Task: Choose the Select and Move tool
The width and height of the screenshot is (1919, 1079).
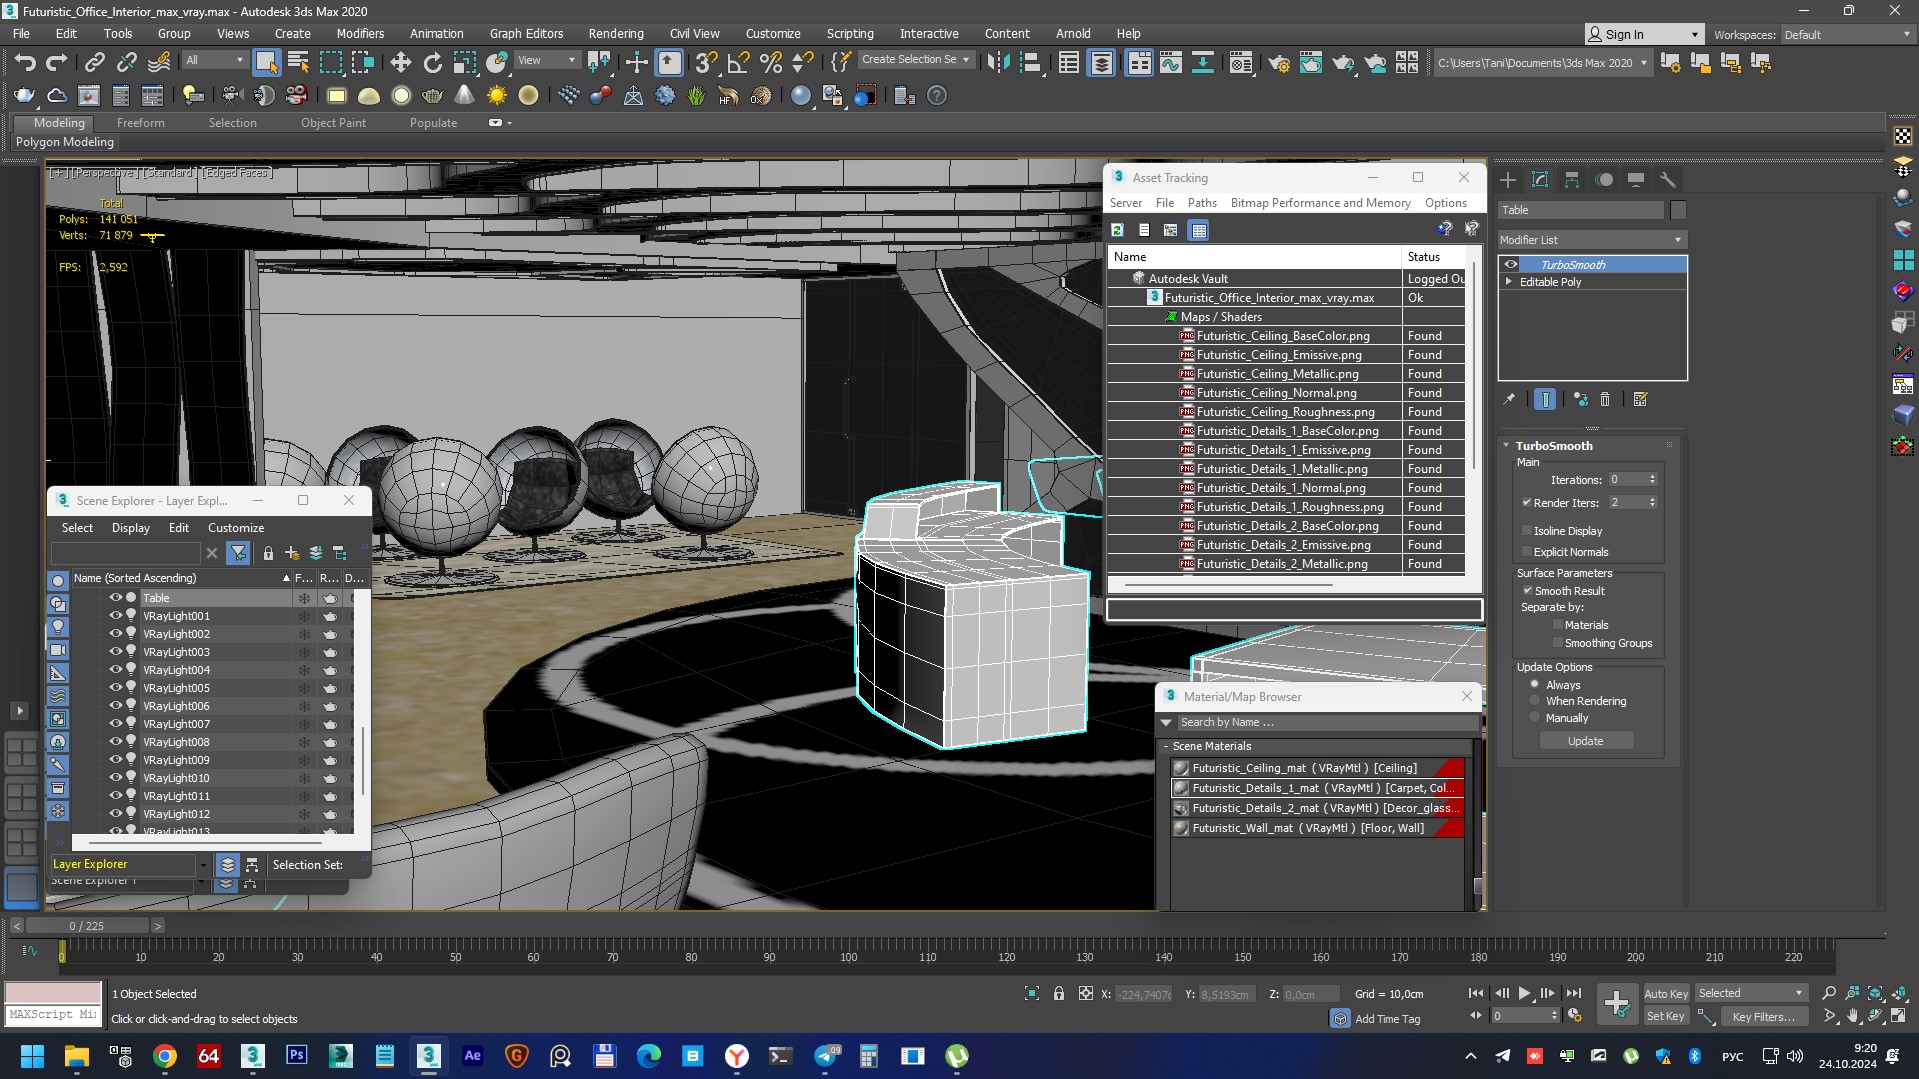Action: tap(400, 63)
